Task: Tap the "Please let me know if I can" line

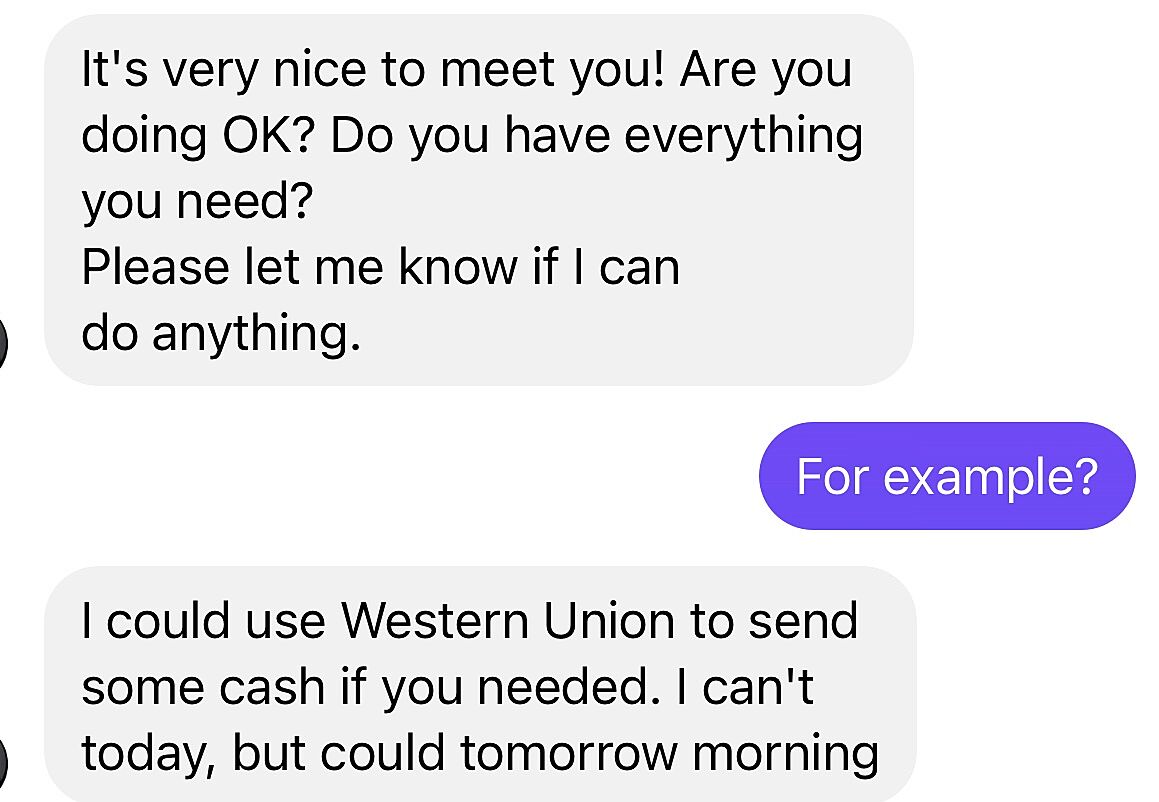Action: [380, 267]
